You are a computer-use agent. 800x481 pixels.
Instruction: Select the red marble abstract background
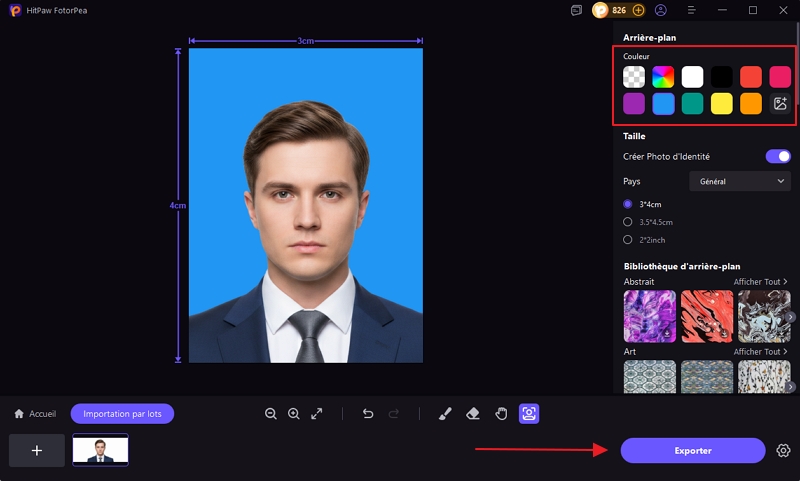coord(707,316)
